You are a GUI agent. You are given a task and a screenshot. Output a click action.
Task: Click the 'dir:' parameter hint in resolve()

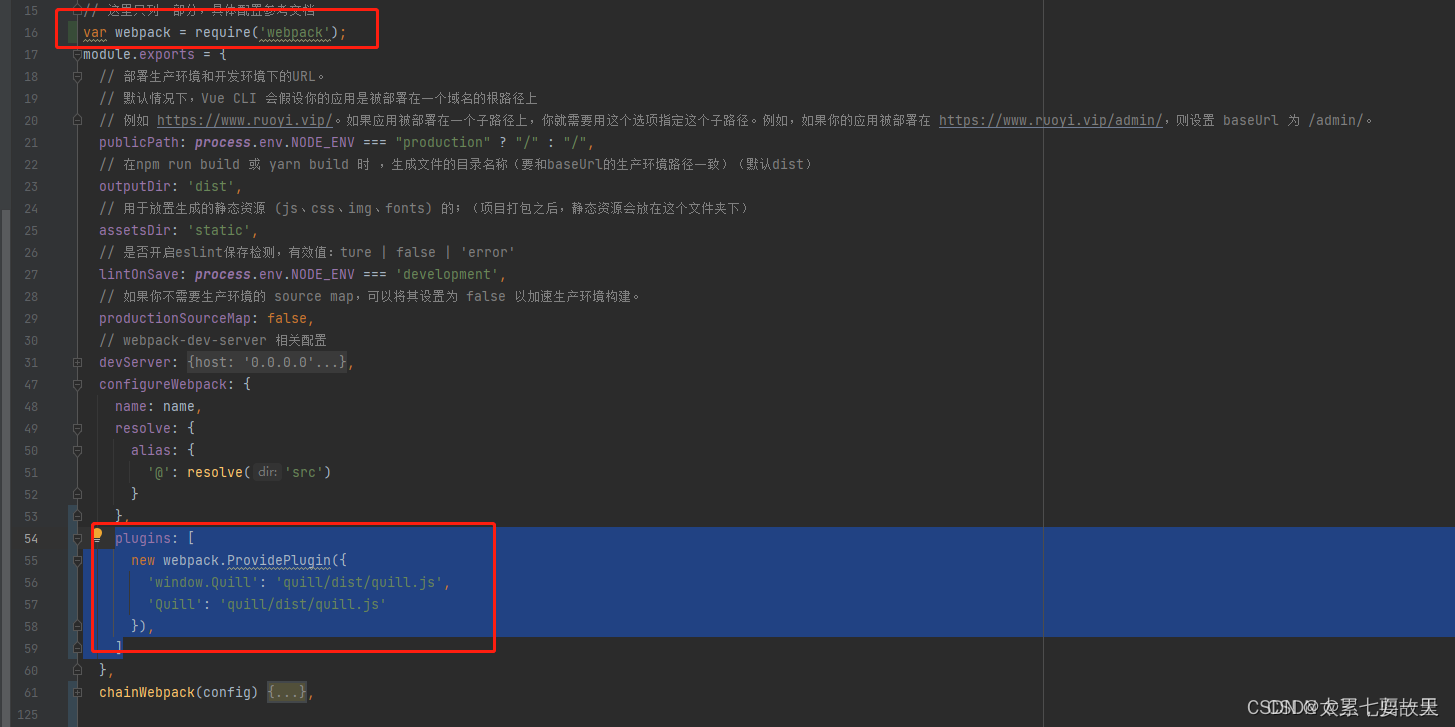pyautogui.click(x=266, y=472)
